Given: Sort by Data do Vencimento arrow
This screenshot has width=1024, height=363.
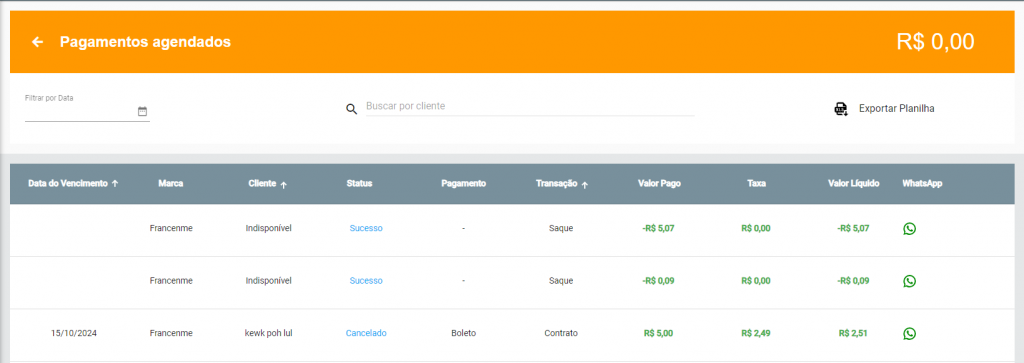Looking at the screenshot, I should point(115,184).
